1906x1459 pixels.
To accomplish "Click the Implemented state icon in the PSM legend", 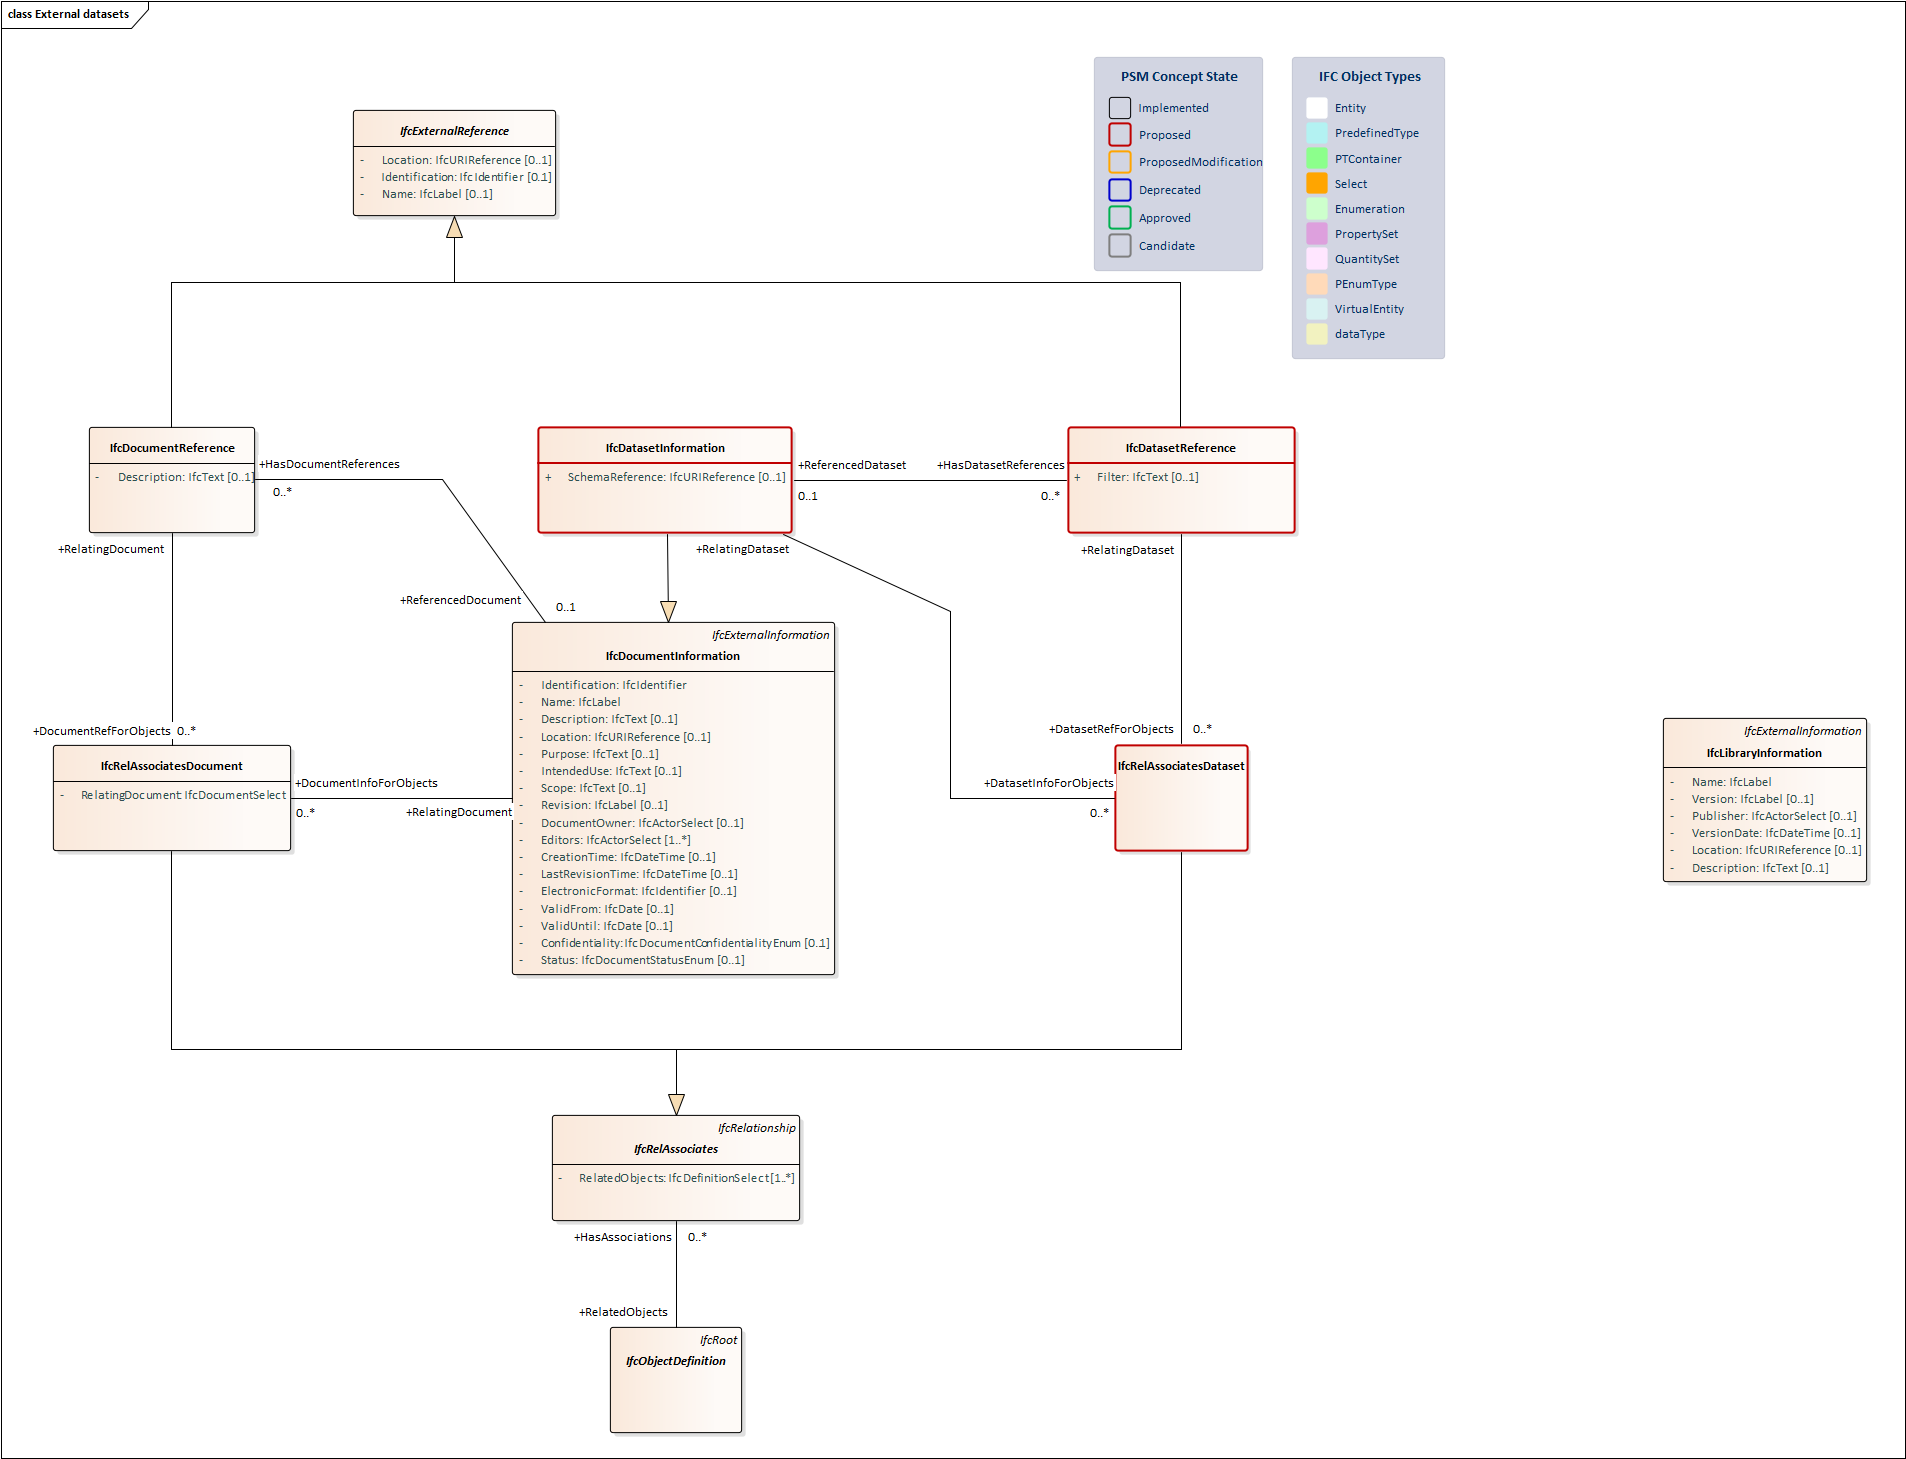I will (x=1119, y=107).
